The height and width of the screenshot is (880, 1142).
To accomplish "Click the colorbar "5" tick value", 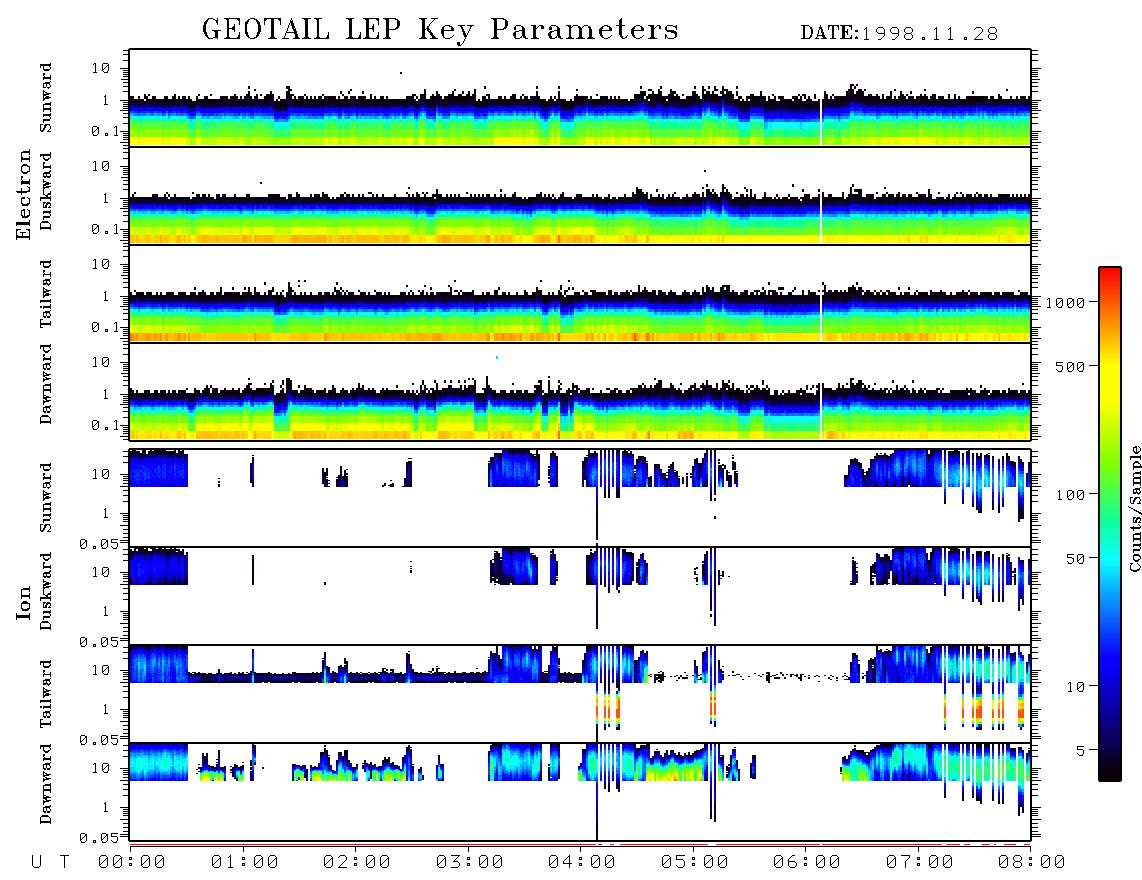I will coord(1081,750).
